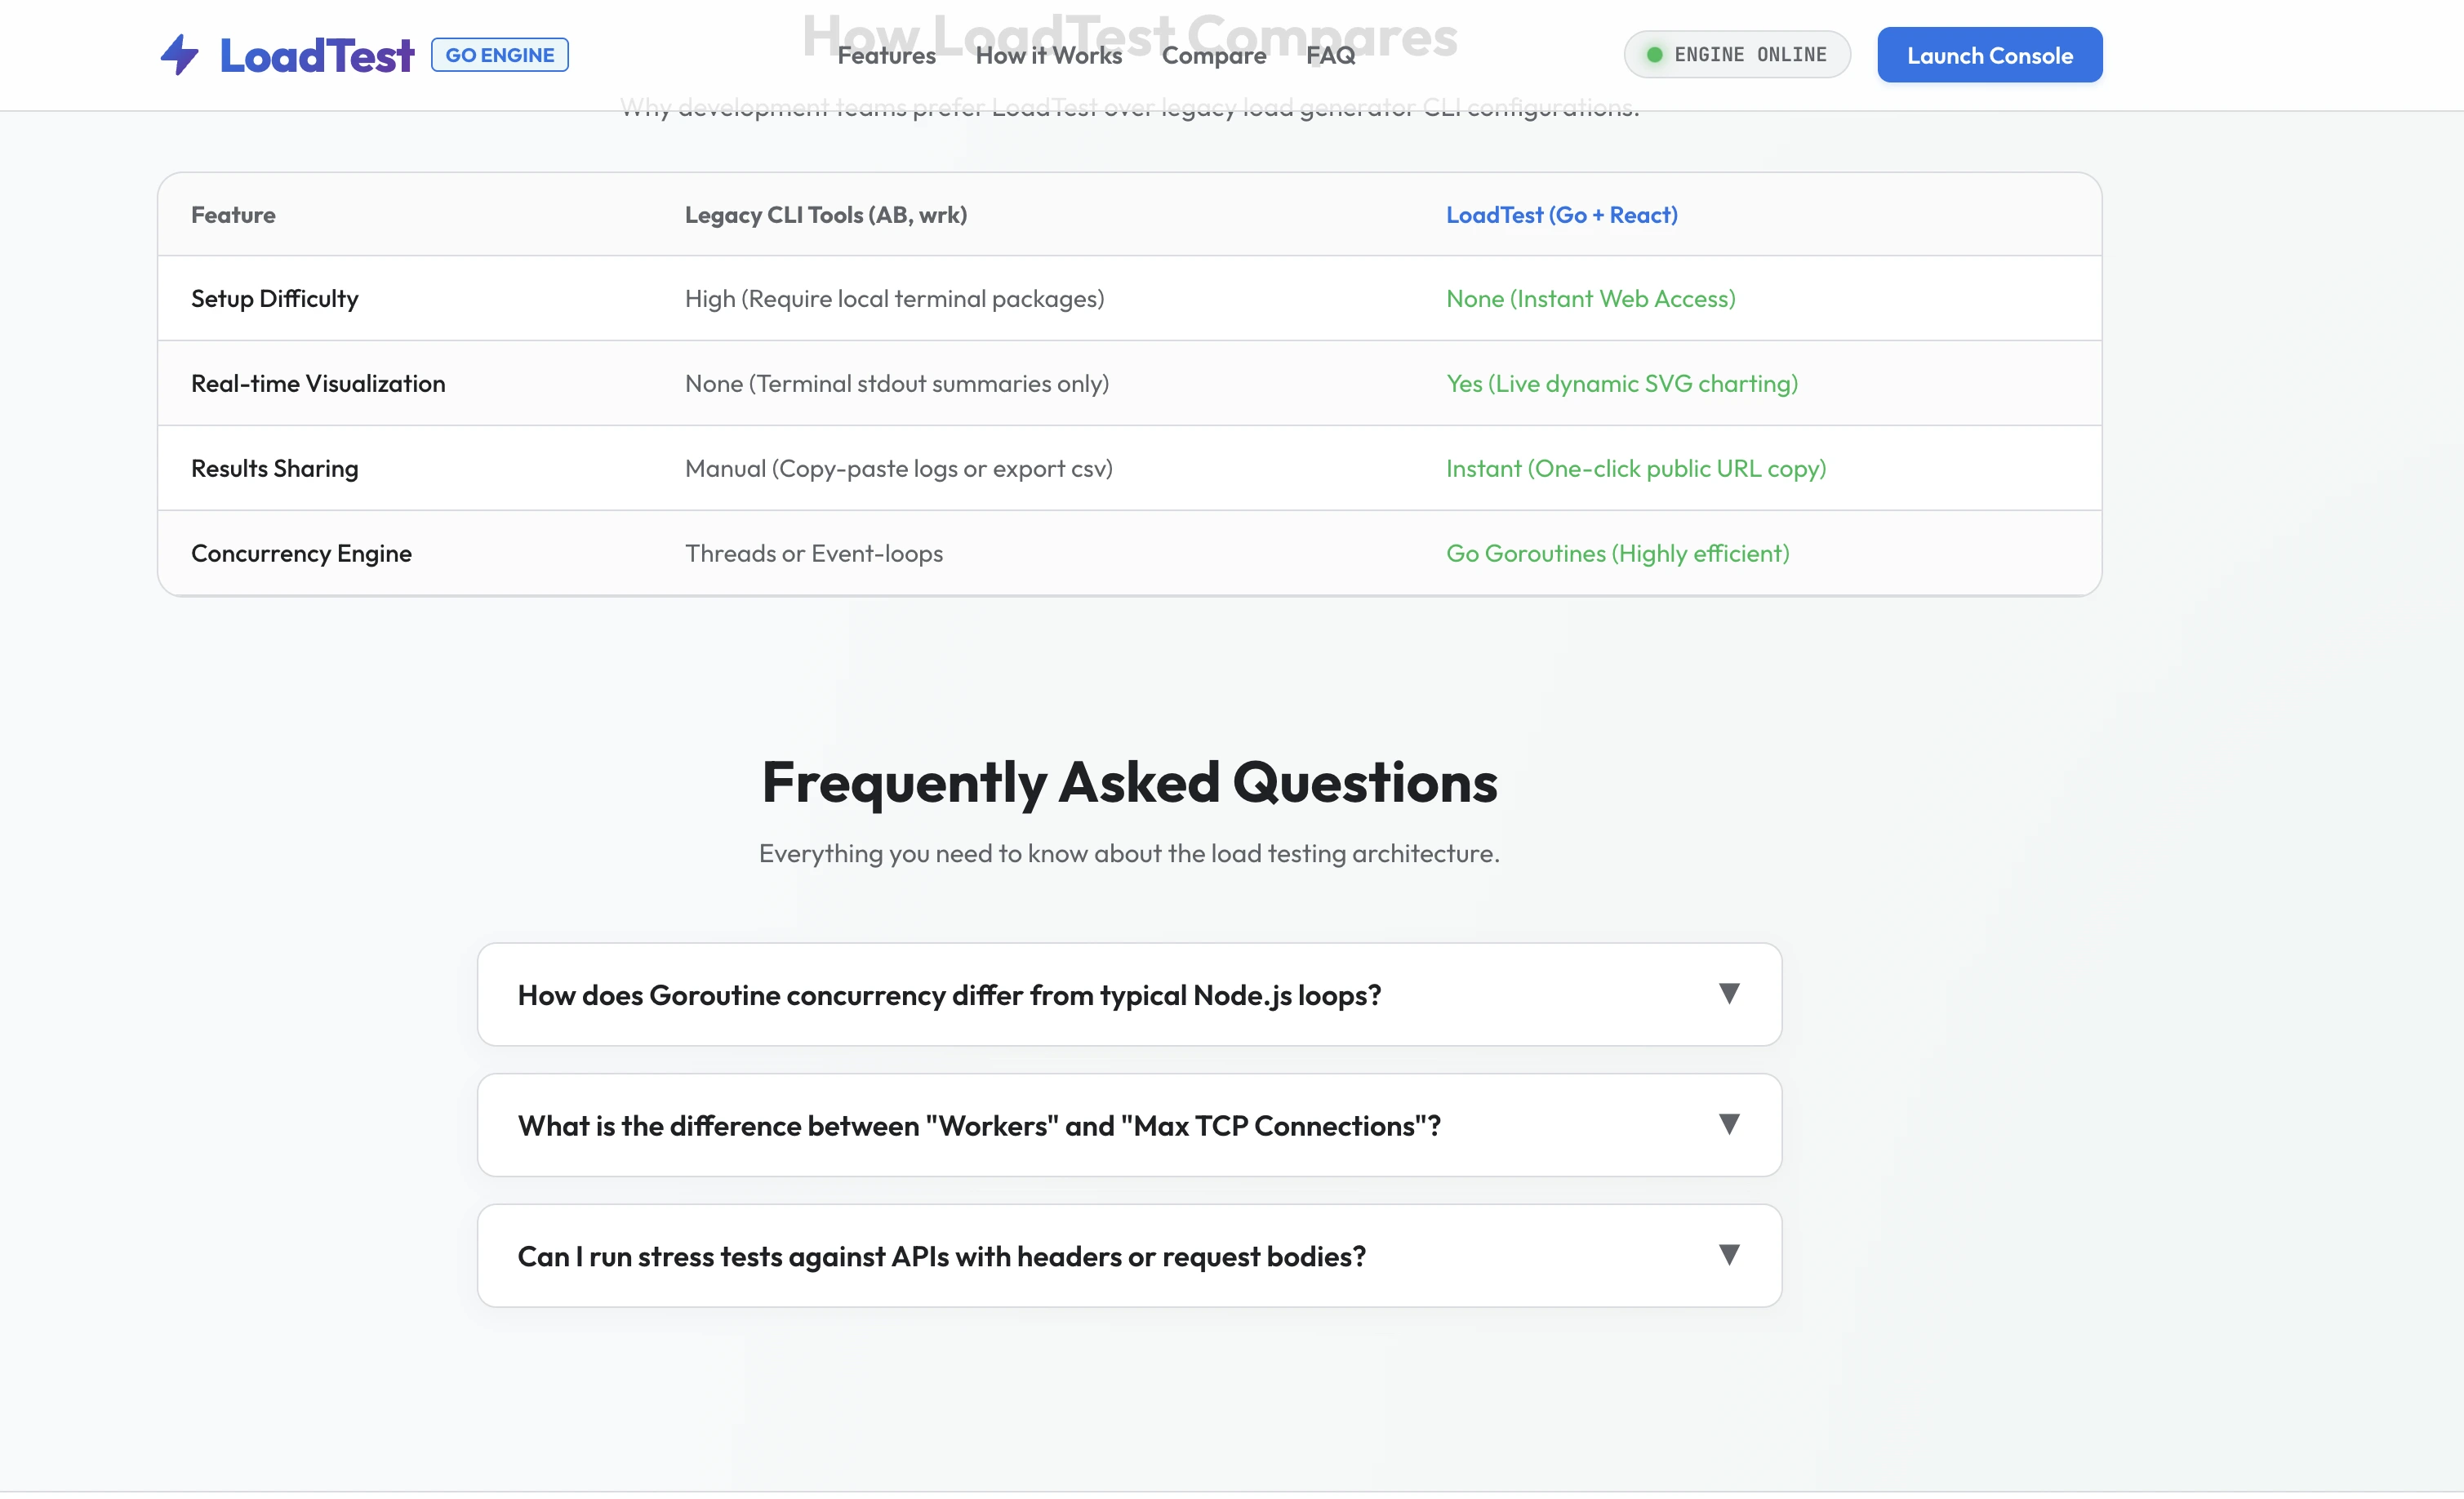Click the arrow beside the Goroutine concurrency question
Viewport: 2464px width, 1499px height.
click(1729, 993)
